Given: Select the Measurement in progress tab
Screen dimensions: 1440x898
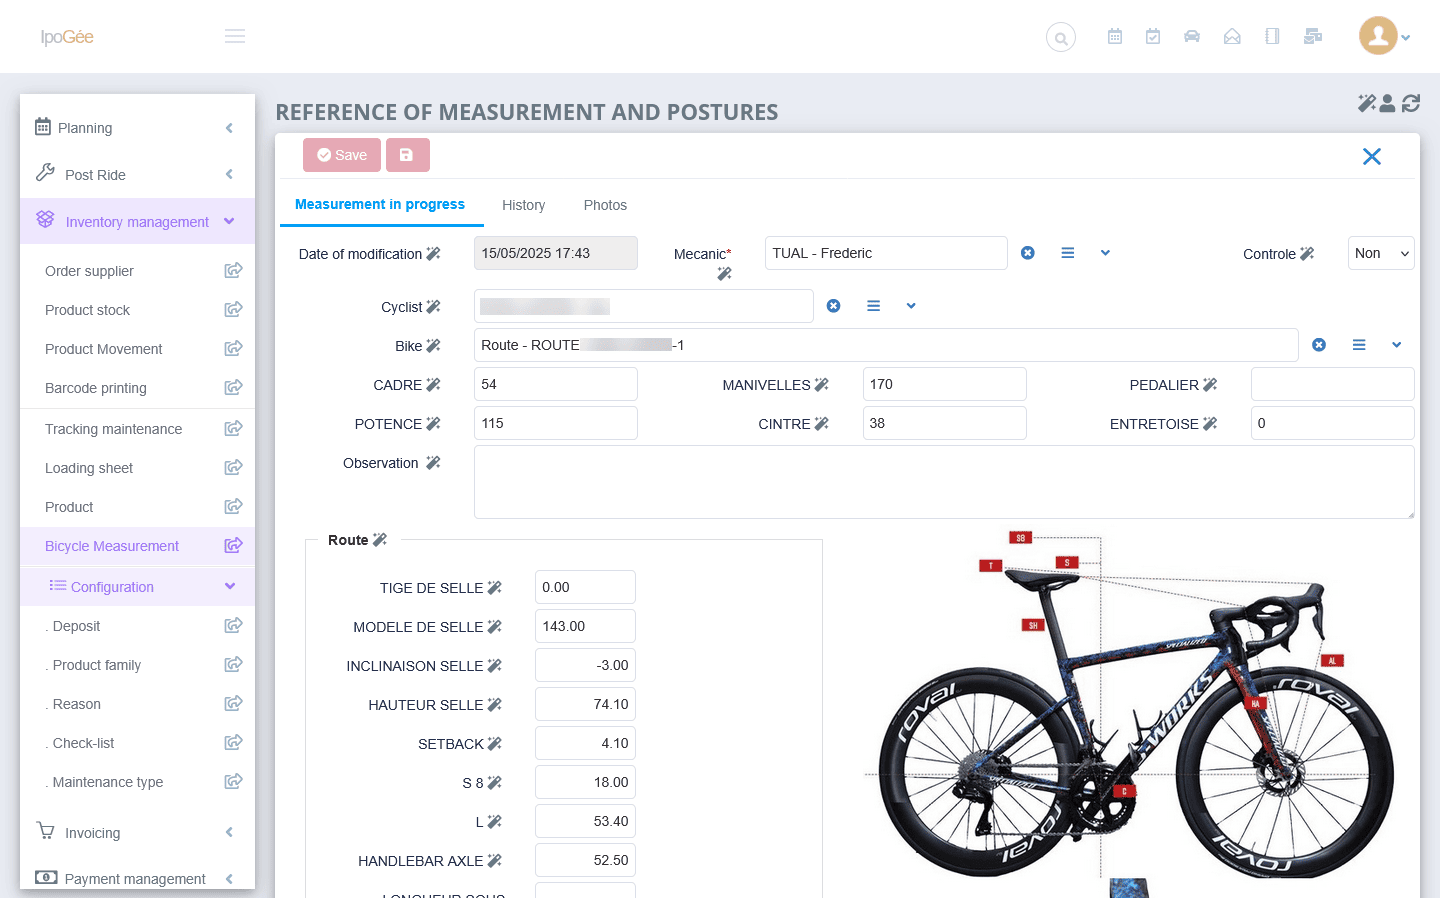Looking at the screenshot, I should (380, 204).
